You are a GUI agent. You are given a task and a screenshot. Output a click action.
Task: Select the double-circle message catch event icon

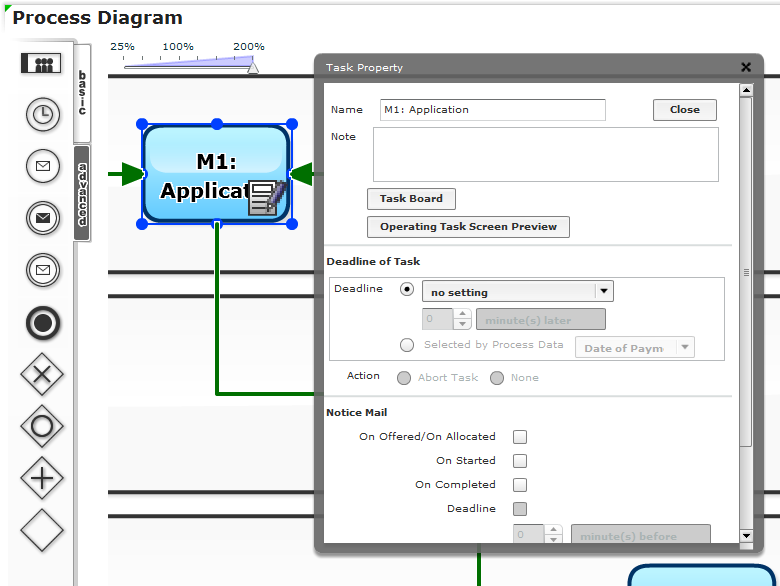42,269
